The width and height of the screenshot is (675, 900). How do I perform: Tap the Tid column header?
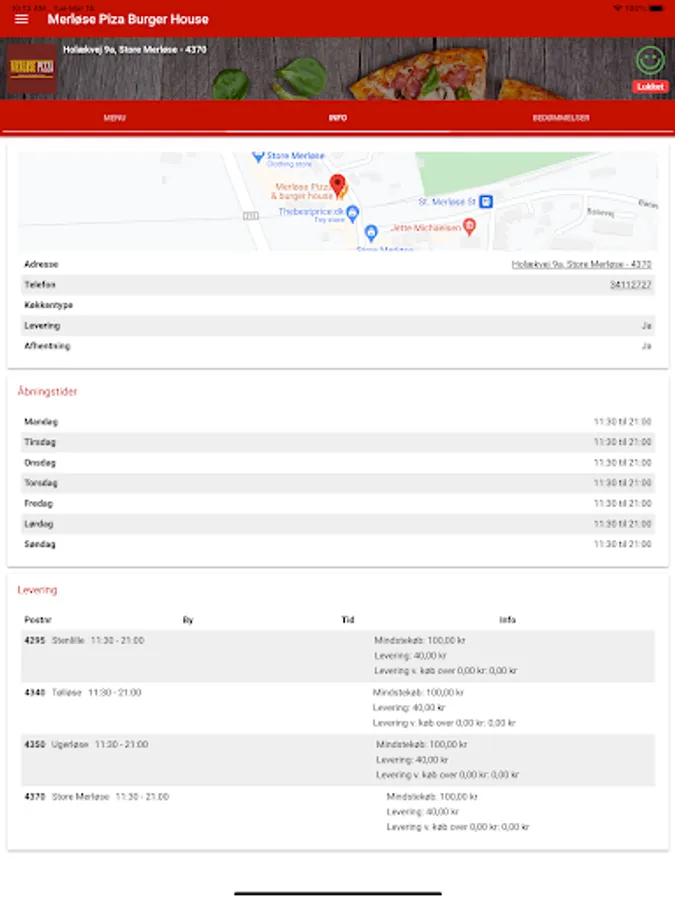point(348,620)
